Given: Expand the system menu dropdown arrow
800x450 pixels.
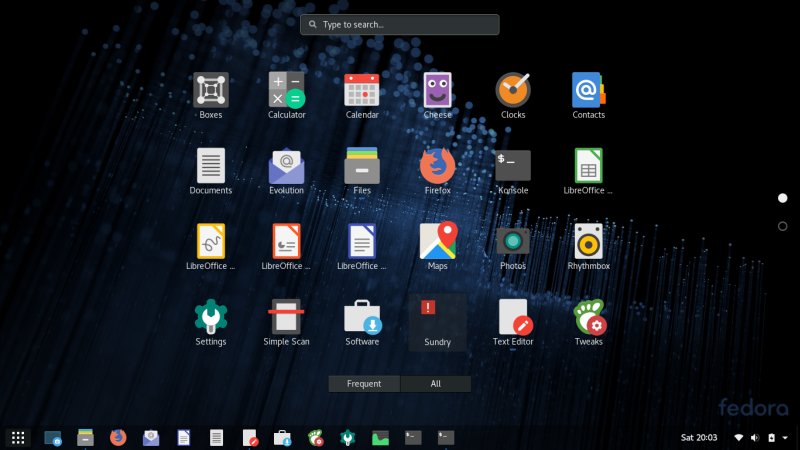Looking at the screenshot, I should tap(785, 438).
